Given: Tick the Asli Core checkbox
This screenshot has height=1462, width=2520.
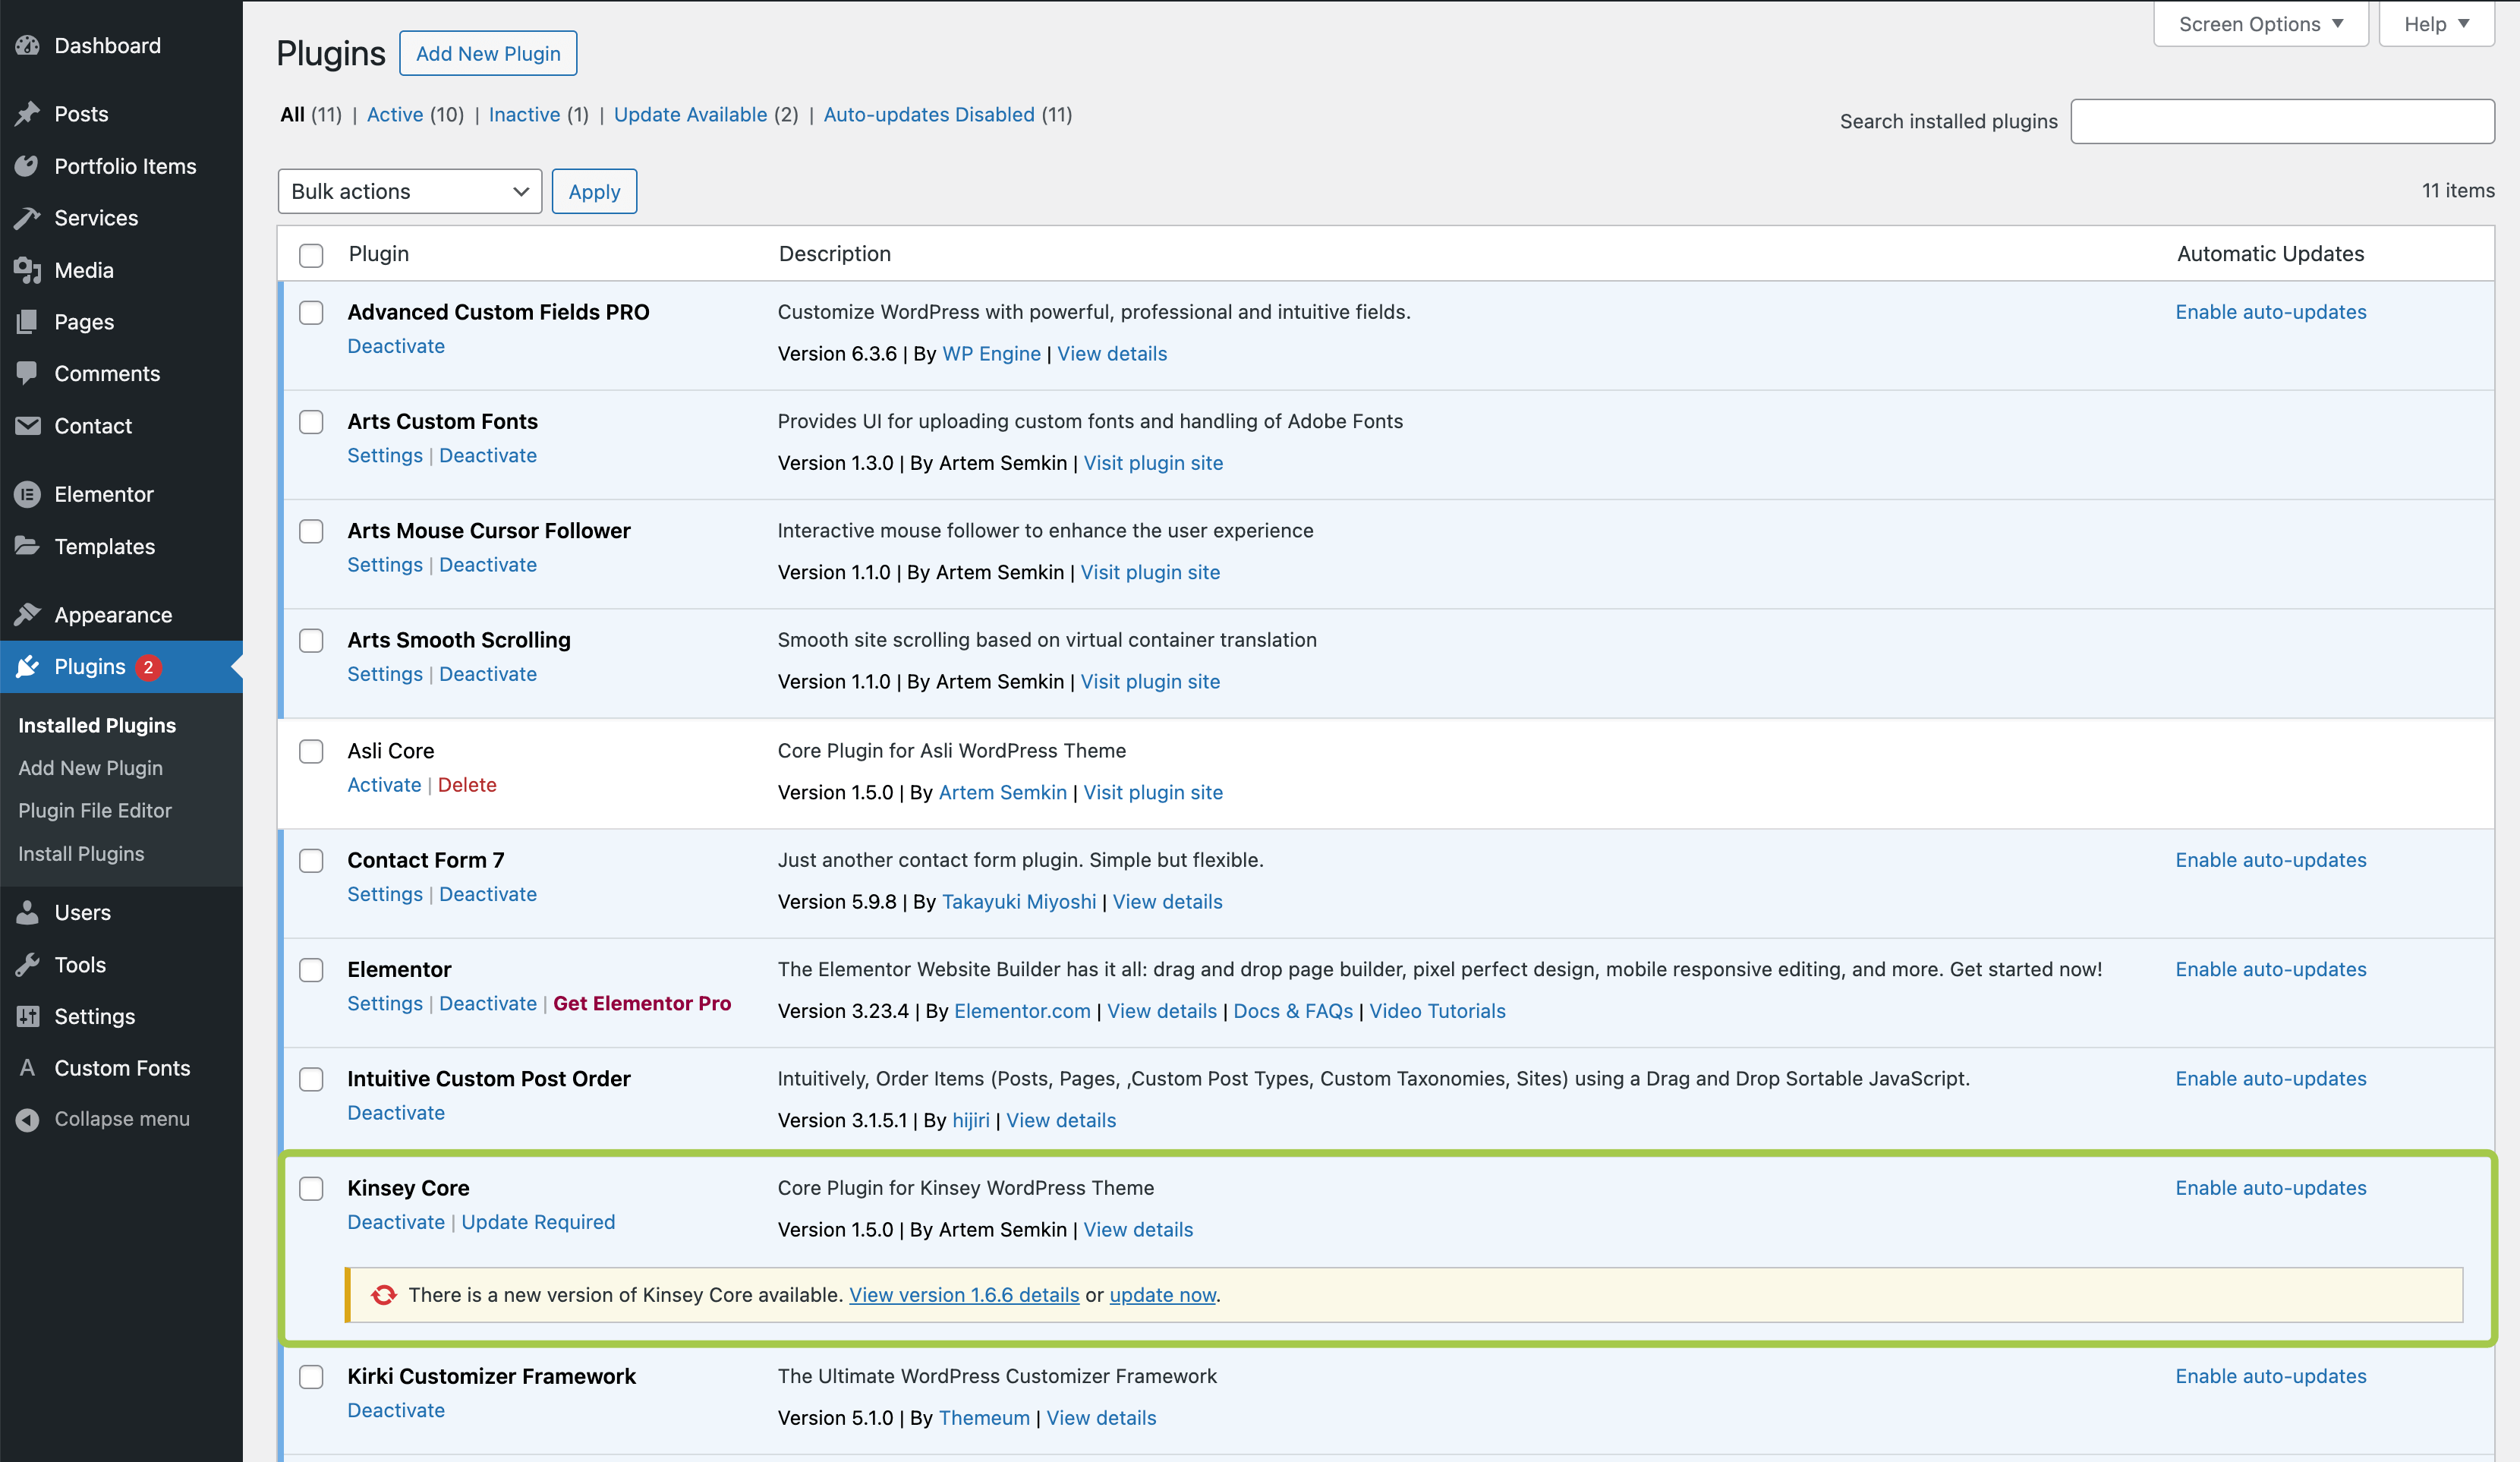Looking at the screenshot, I should point(311,751).
